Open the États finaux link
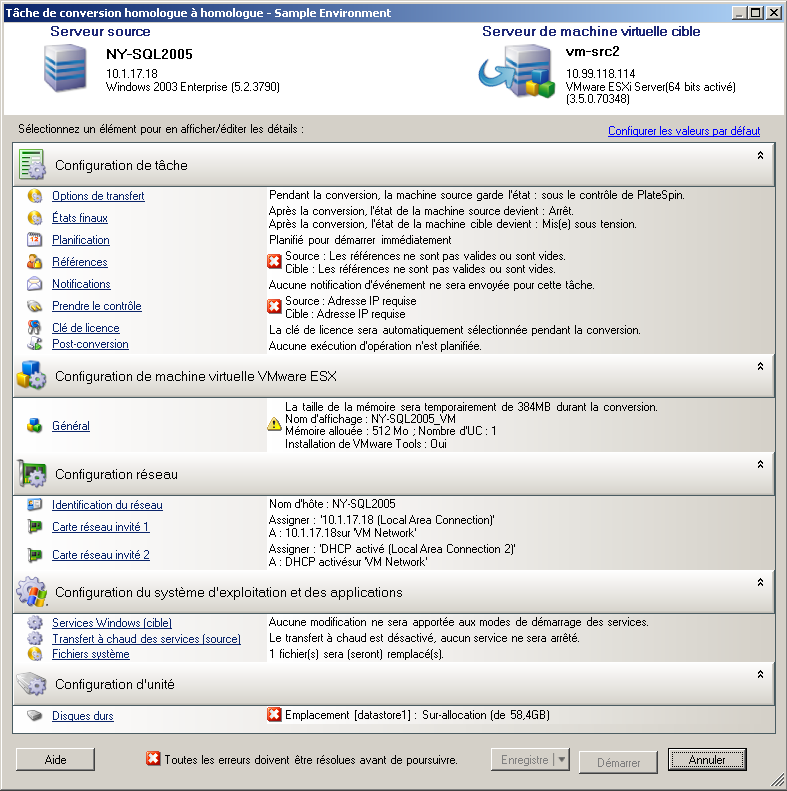The image size is (787, 791). point(80,218)
